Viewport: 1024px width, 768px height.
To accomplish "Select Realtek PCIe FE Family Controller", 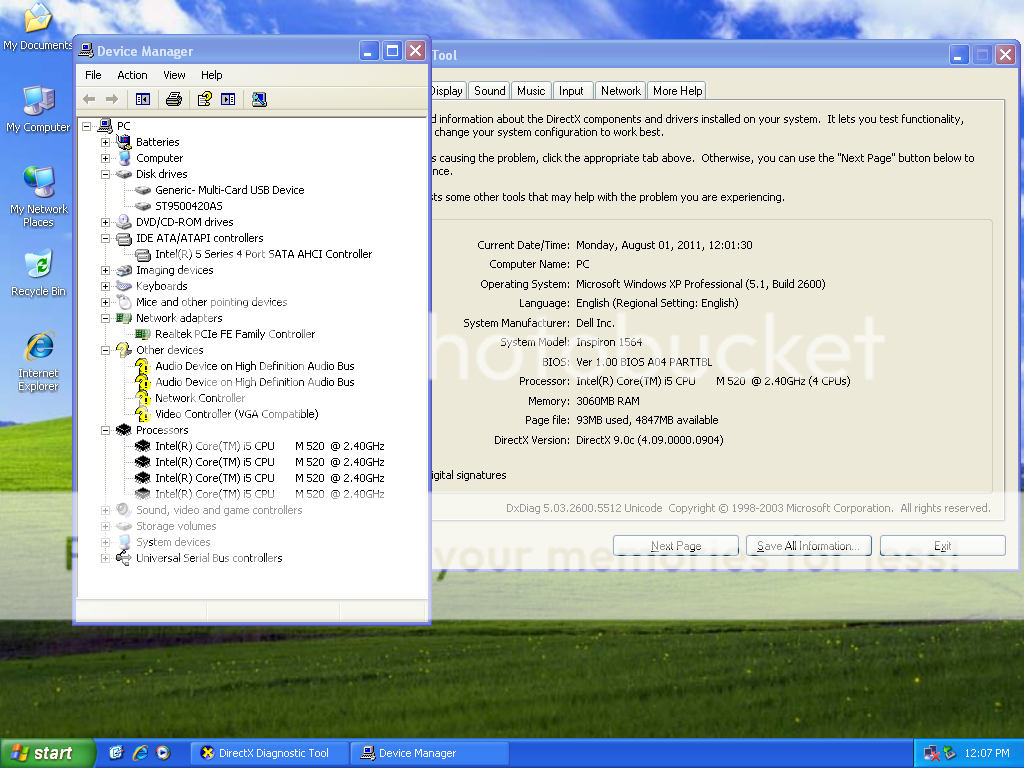I will [x=235, y=334].
